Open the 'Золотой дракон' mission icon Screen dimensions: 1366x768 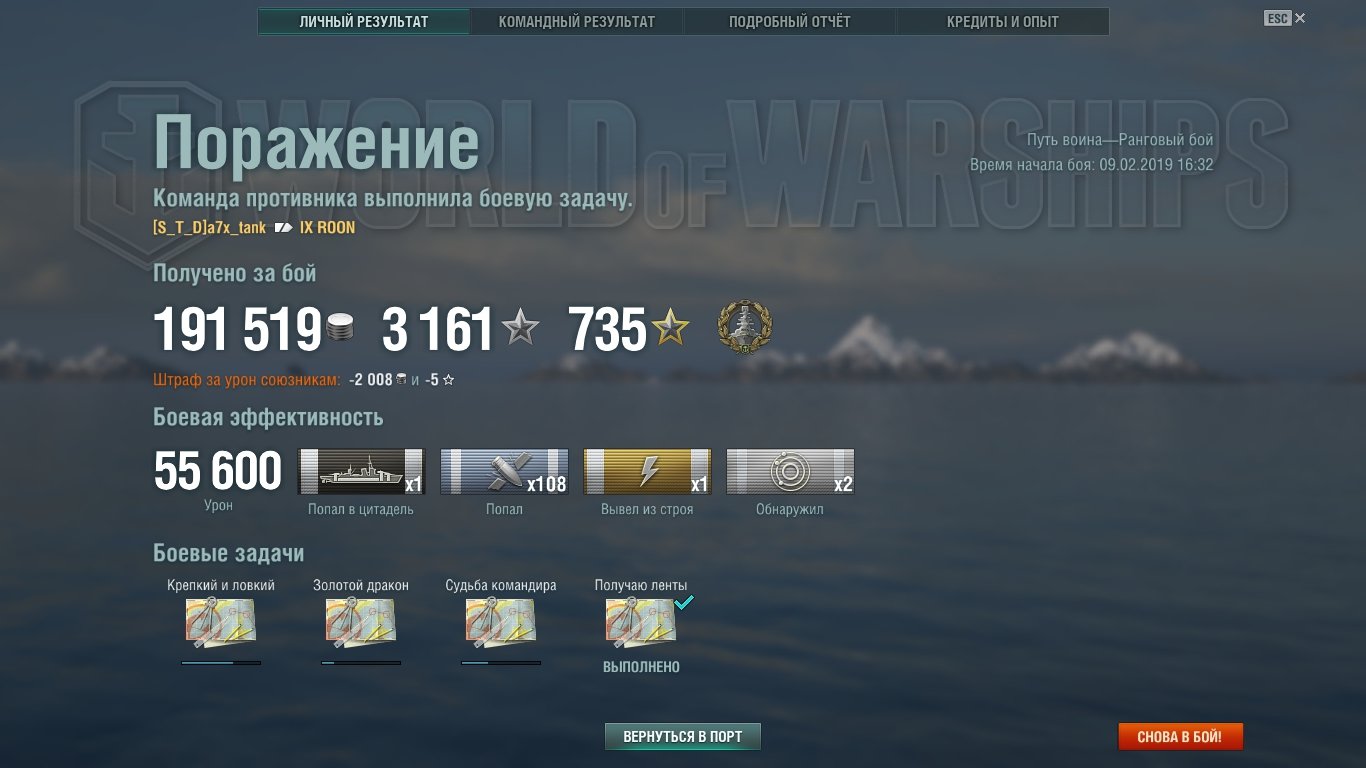coord(361,622)
